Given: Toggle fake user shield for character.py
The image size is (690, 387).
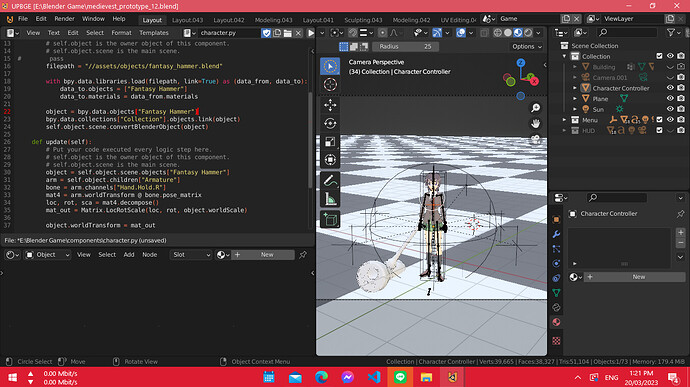Looking at the screenshot, I should click(266, 33).
